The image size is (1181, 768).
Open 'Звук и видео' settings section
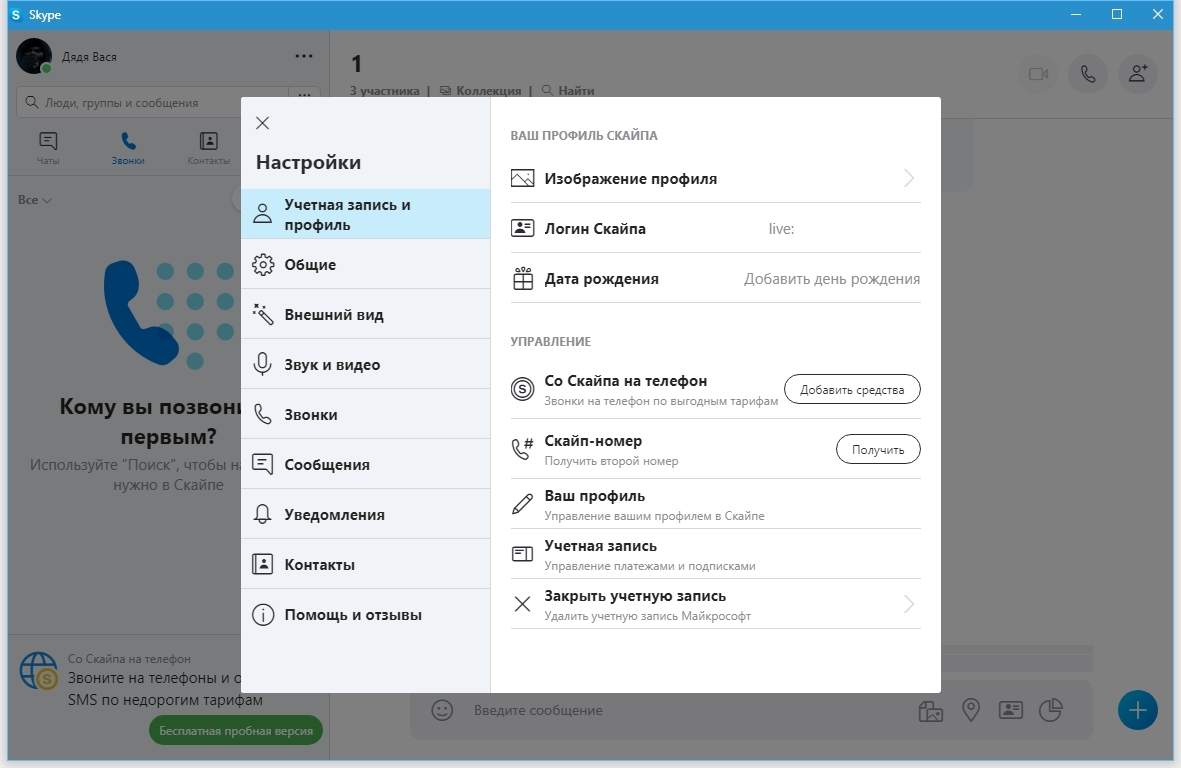pos(365,364)
